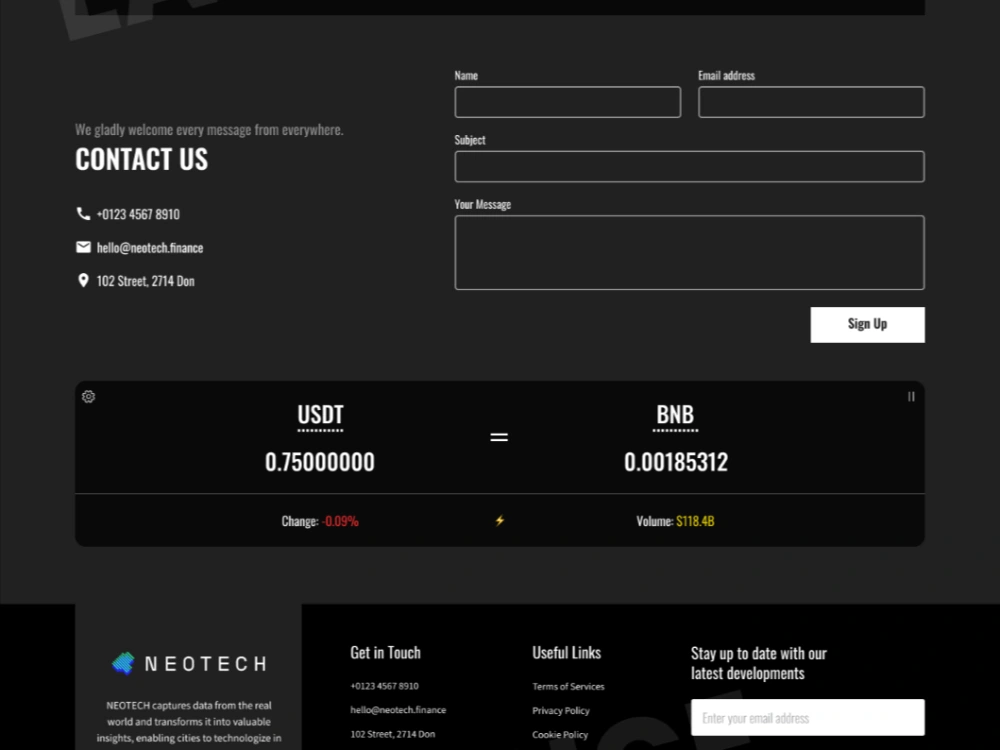Click the BNB amount 0.00185312

tap(675, 462)
